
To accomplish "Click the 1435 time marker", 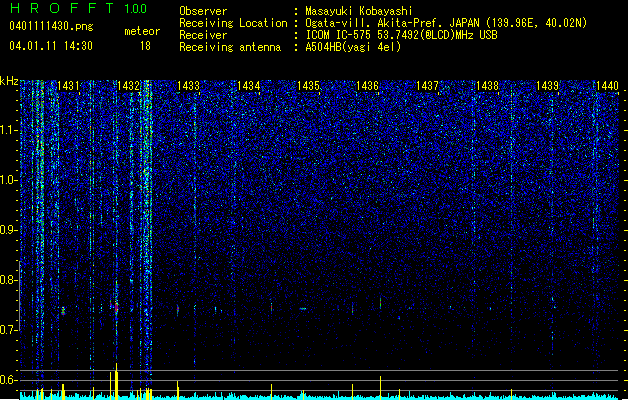I will click(x=308, y=86).
